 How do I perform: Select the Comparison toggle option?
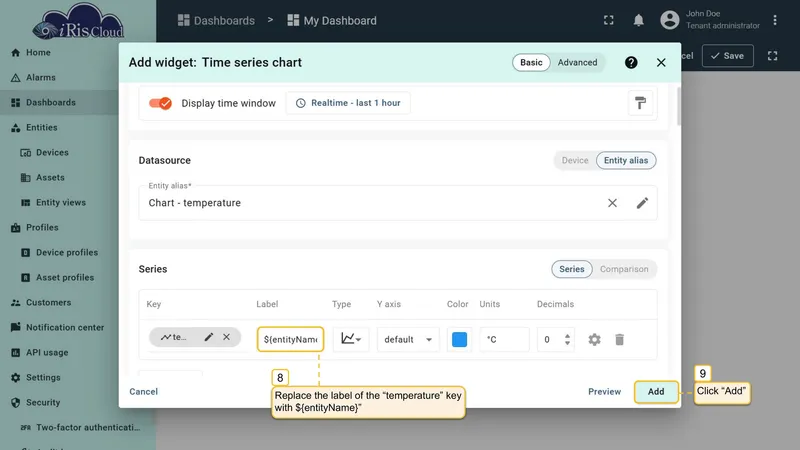tap(624, 269)
